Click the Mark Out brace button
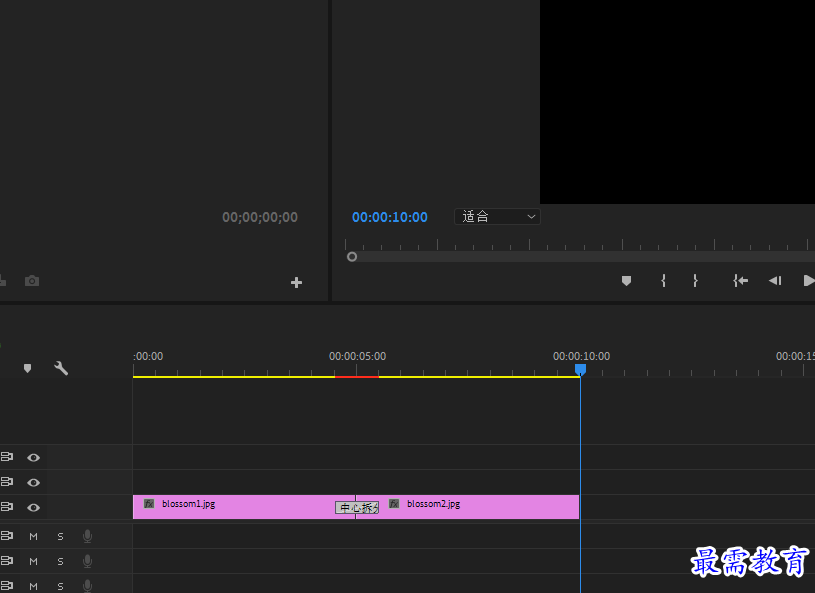815x593 pixels. tap(695, 281)
